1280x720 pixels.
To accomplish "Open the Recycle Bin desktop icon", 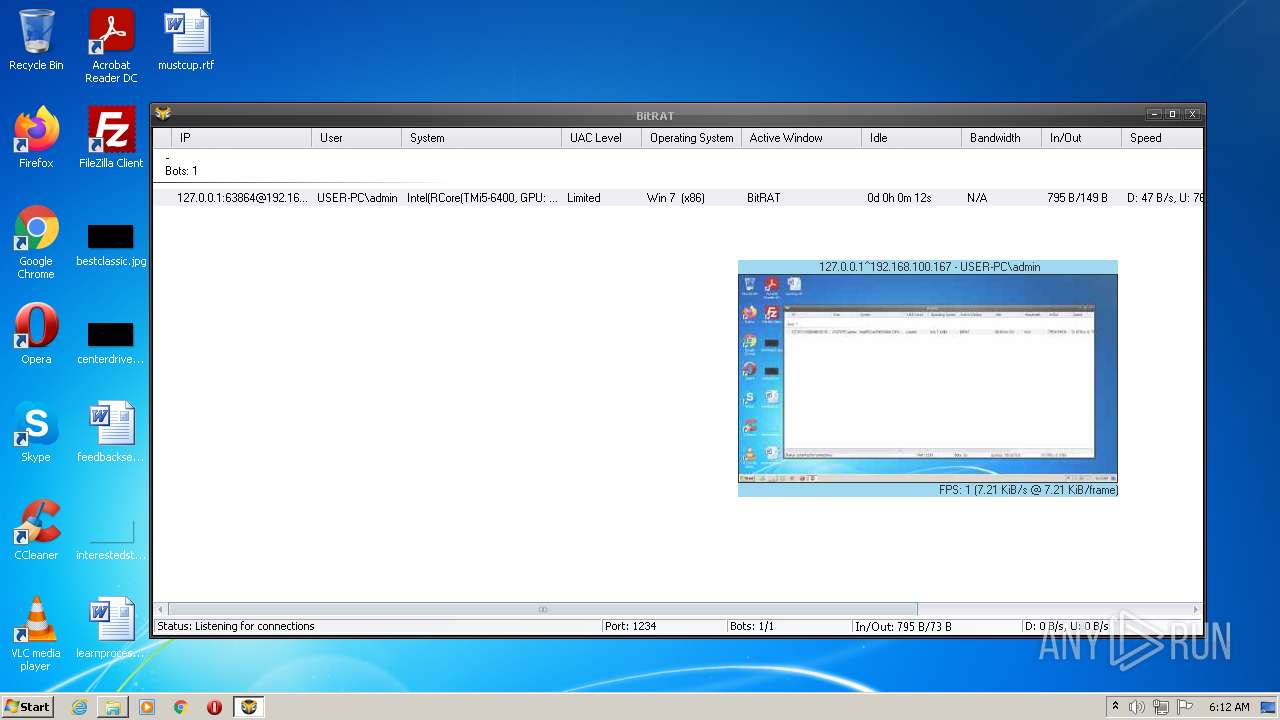I will [x=36, y=40].
